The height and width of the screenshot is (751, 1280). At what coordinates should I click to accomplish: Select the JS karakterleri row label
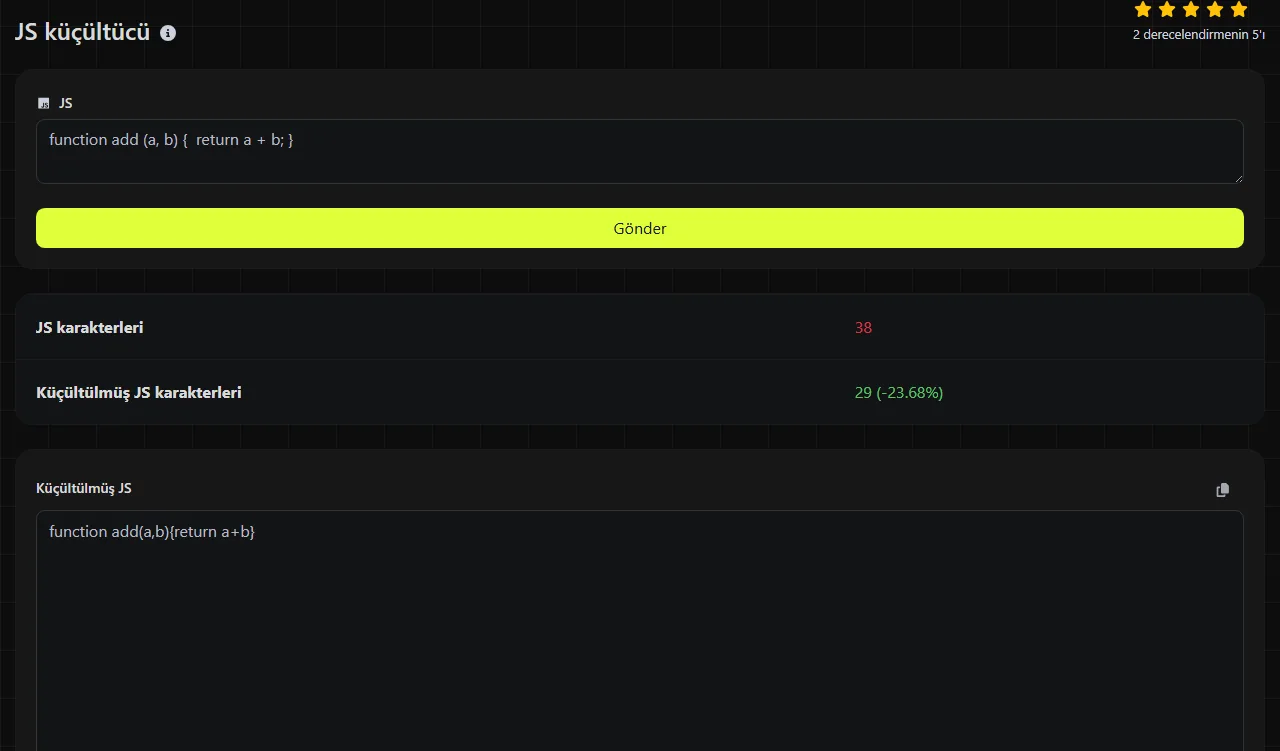pyautogui.click(x=90, y=327)
